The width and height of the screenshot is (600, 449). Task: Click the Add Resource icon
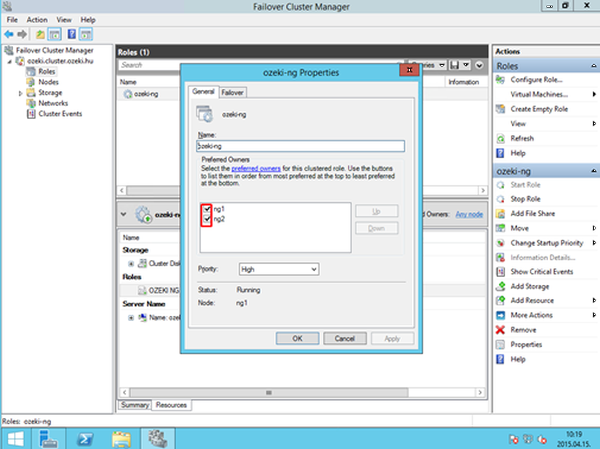click(x=500, y=300)
